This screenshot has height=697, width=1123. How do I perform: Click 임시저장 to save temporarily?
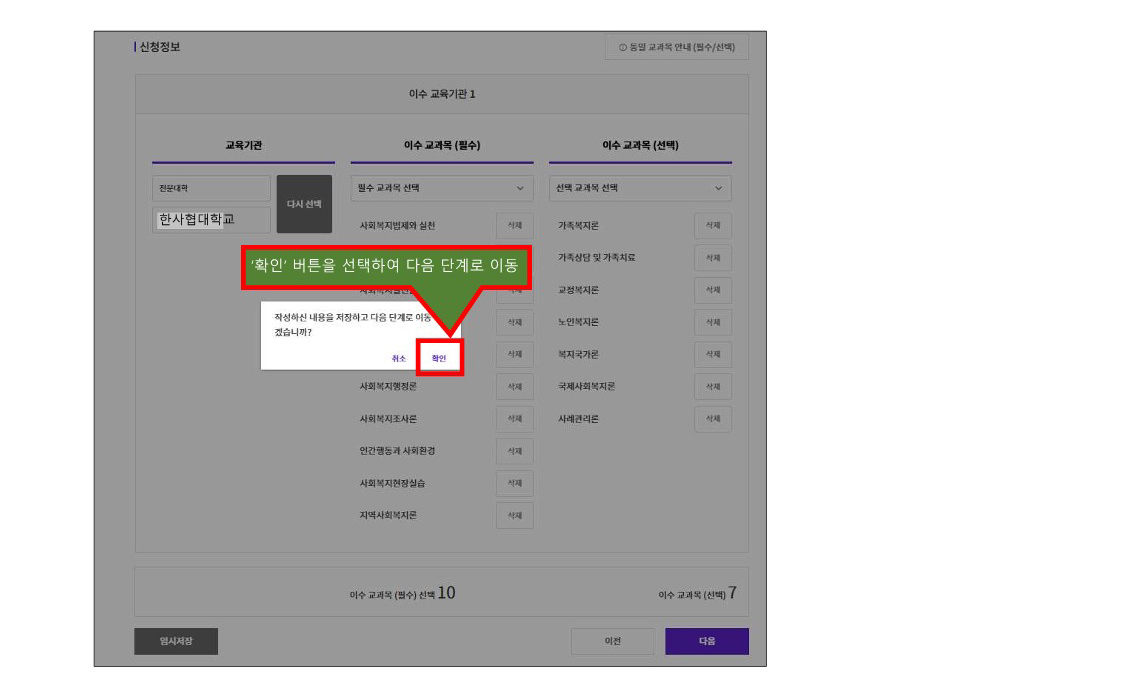(176, 641)
